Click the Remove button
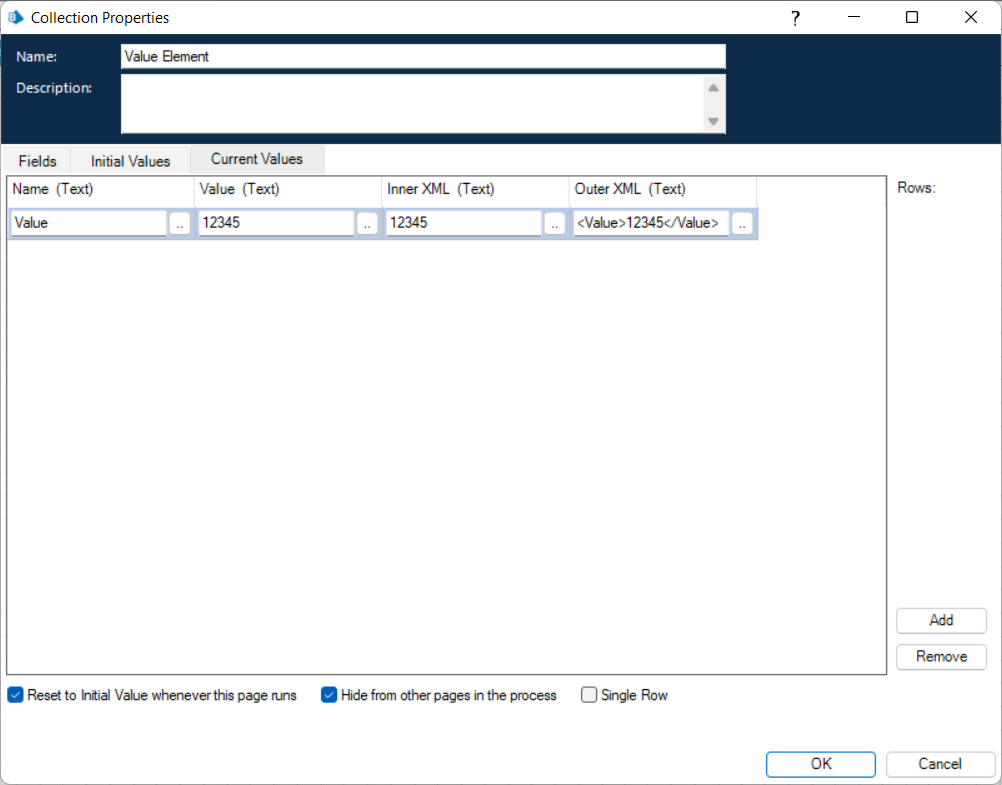 [x=940, y=657]
